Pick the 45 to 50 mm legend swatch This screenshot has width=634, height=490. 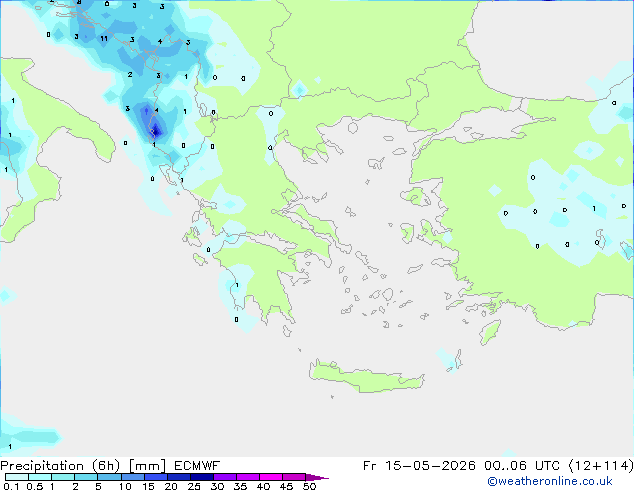tap(294, 477)
